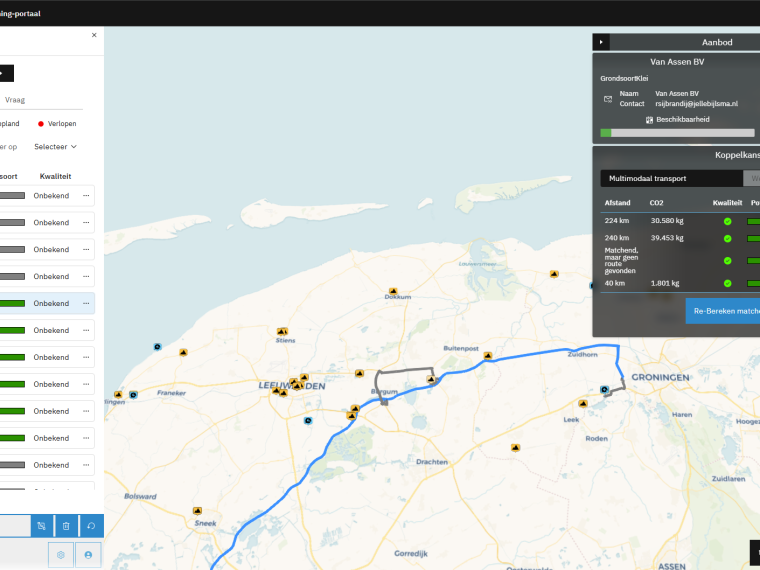The image size is (760, 570).
Task: Click the GRONINGEN city label on map
Action: coord(660,378)
